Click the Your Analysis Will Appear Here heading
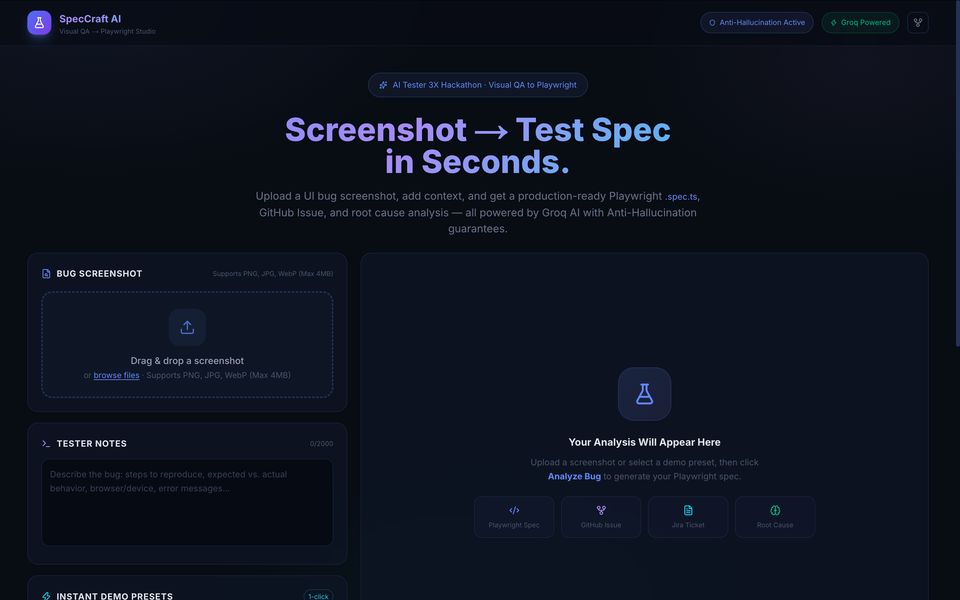This screenshot has width=960, height=600. 645,442
